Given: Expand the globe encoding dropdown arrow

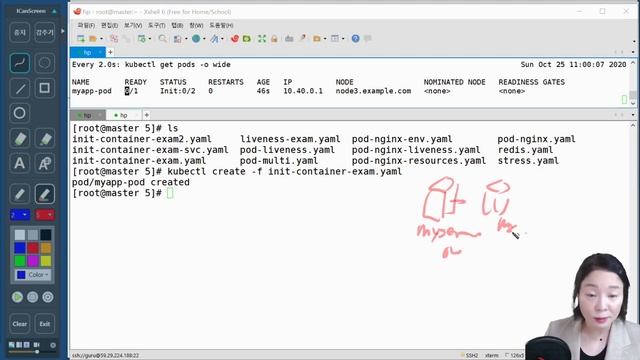Looking at the screenshot, I should click(204, 39).
